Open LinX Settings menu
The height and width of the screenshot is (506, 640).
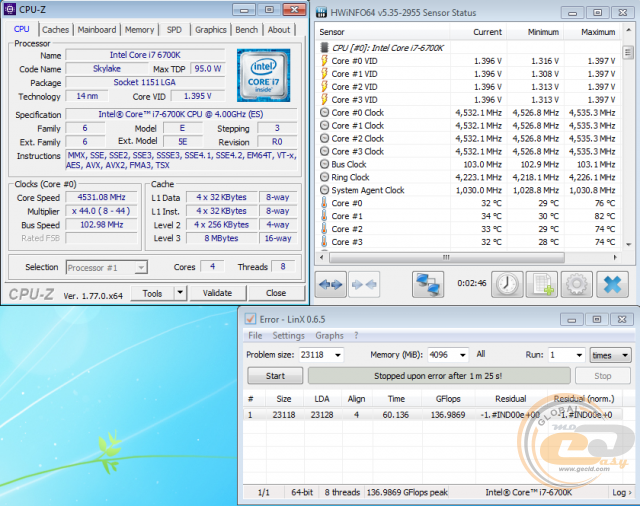coord(289,335)
